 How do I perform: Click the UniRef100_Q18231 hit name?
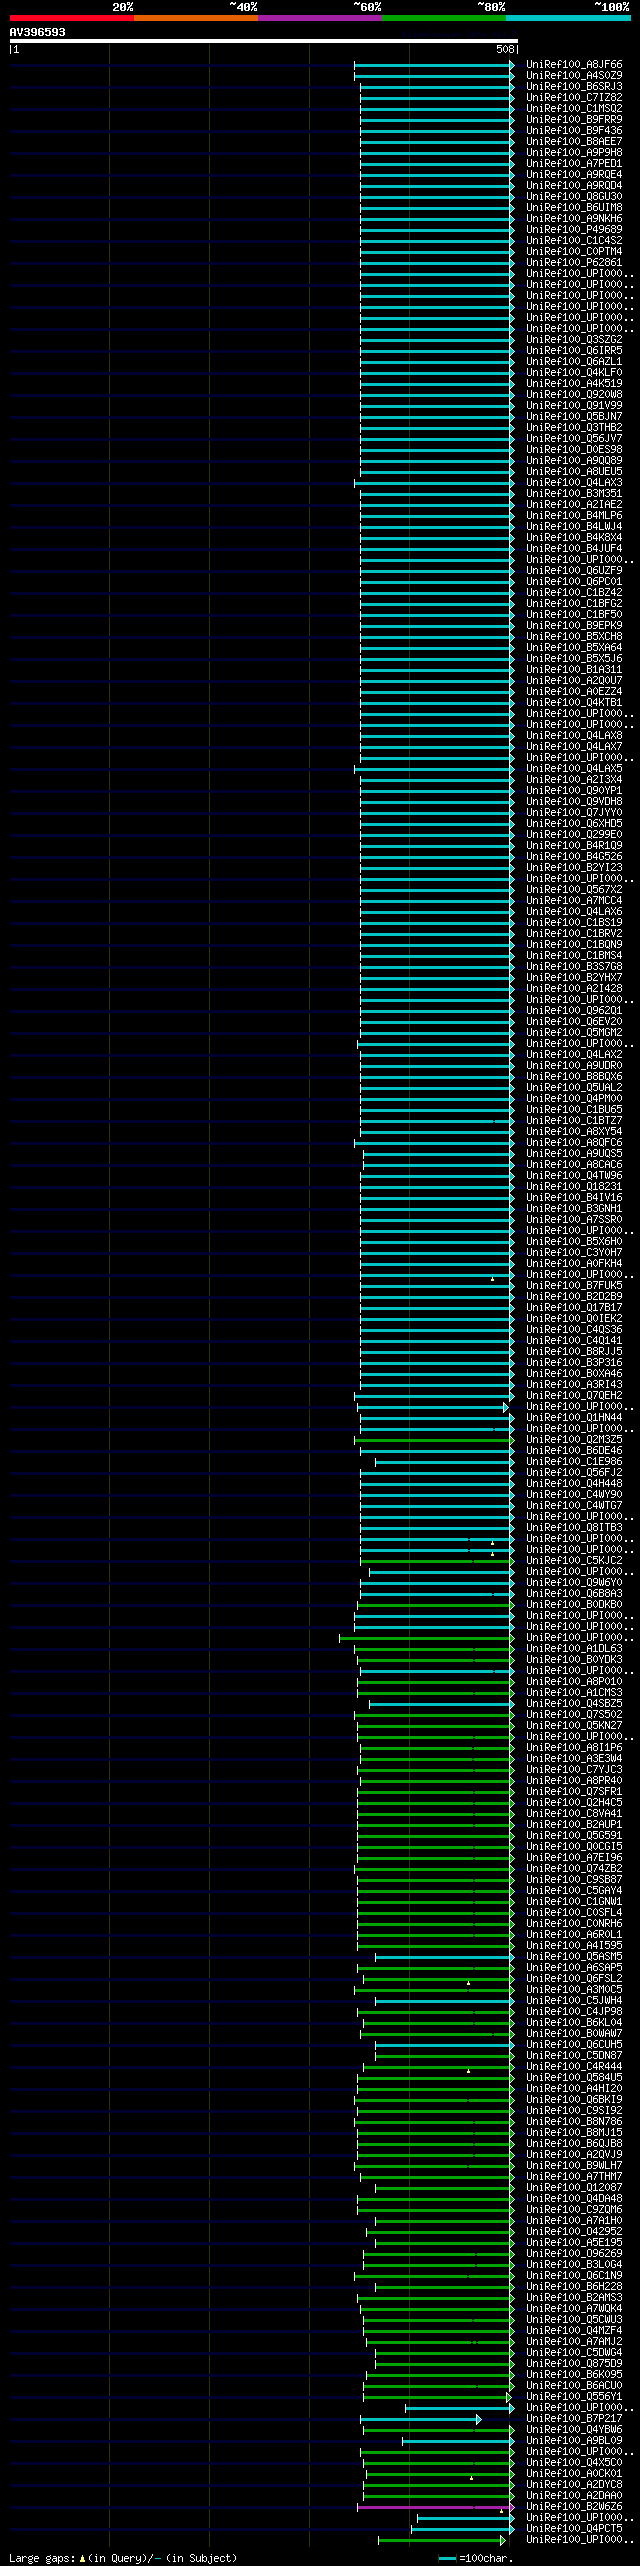coord(574,1187)
